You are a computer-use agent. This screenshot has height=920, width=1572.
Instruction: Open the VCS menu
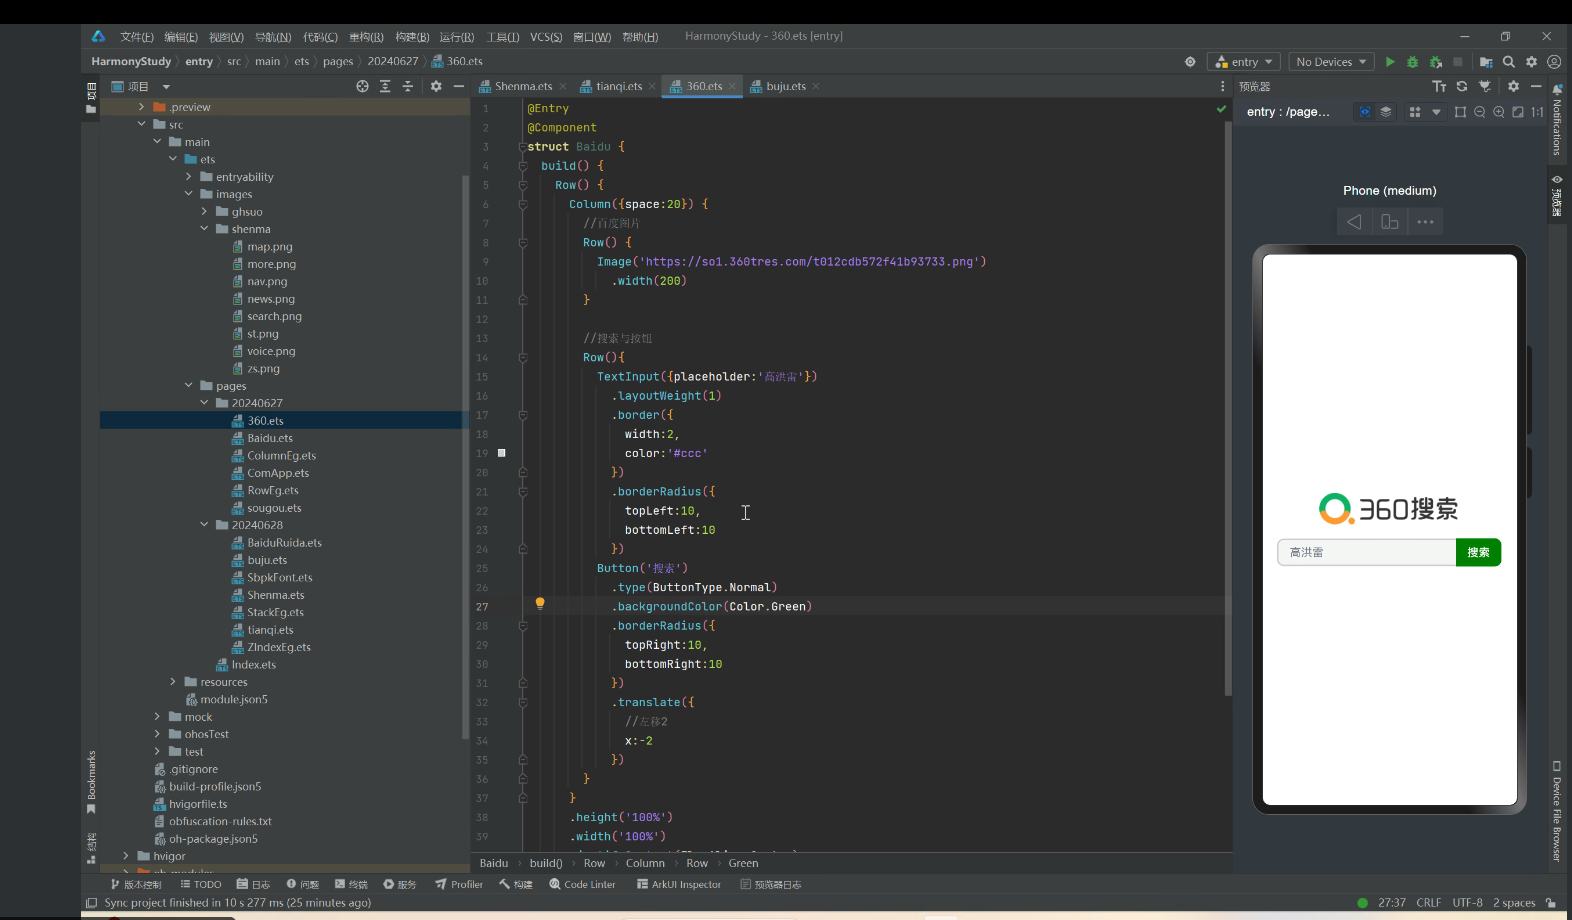click(545, 37)
